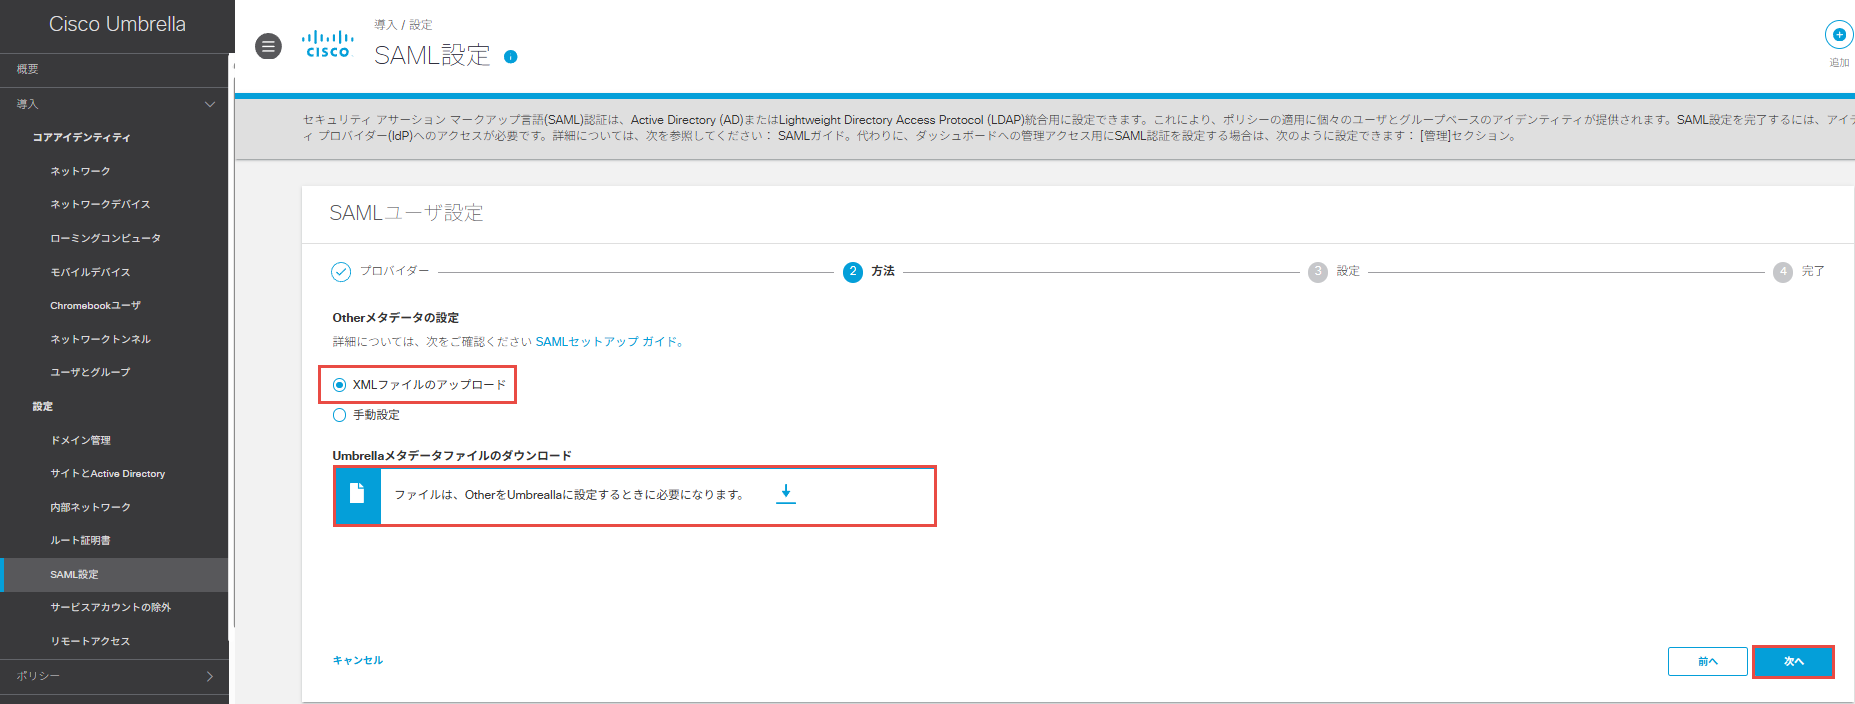Open ネットワークデバイス in sidebar
Image resolution: width=1855 pixels, height=704 pixels.
(100, 204)
